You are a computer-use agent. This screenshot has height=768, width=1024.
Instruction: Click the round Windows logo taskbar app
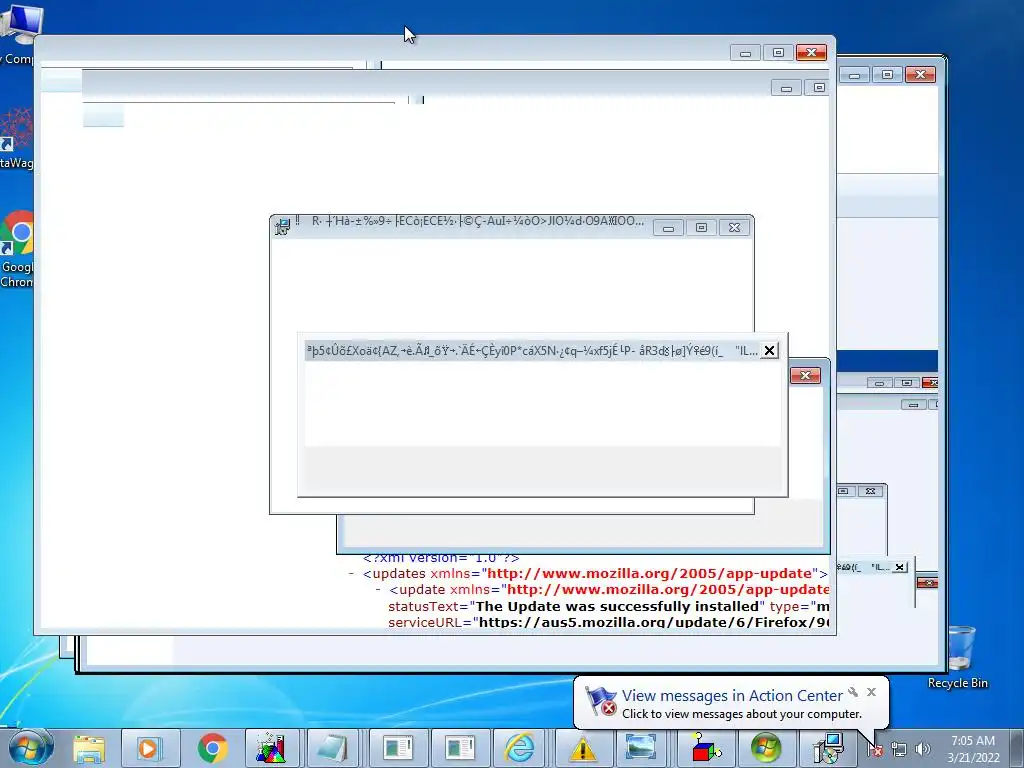765,748
